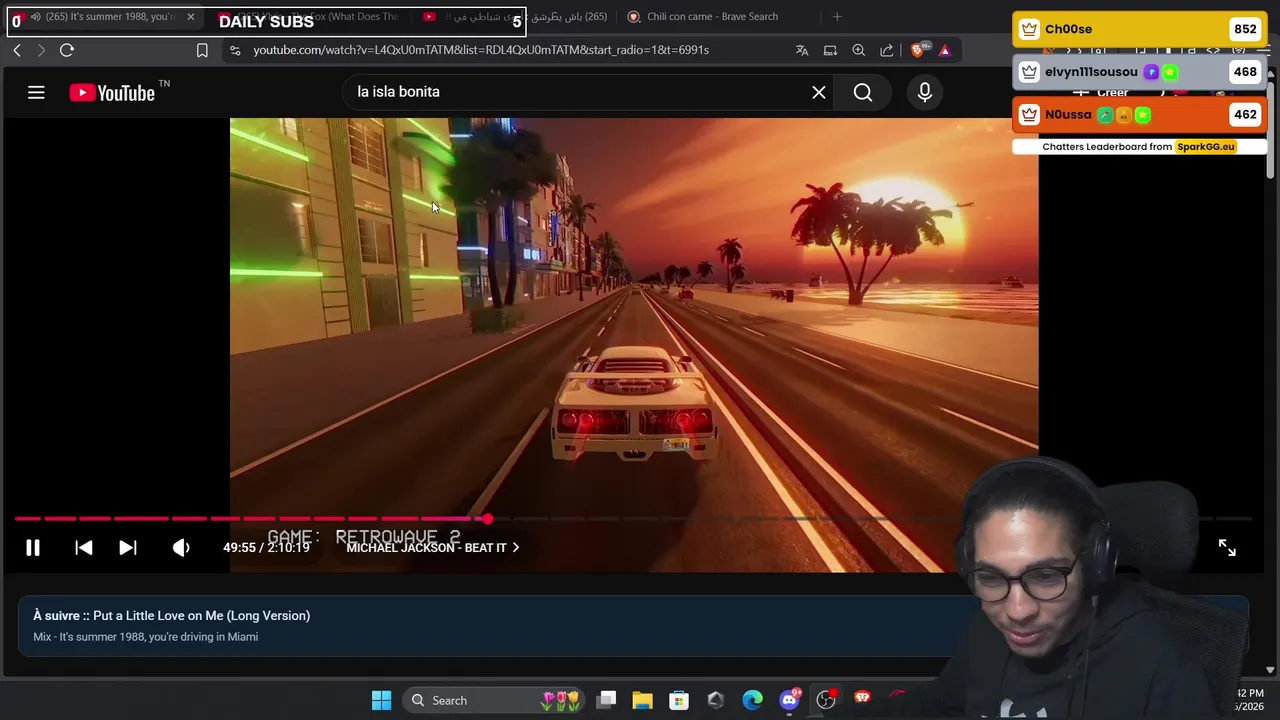Close the 'It's summer 1988' tab

(190, 17)
